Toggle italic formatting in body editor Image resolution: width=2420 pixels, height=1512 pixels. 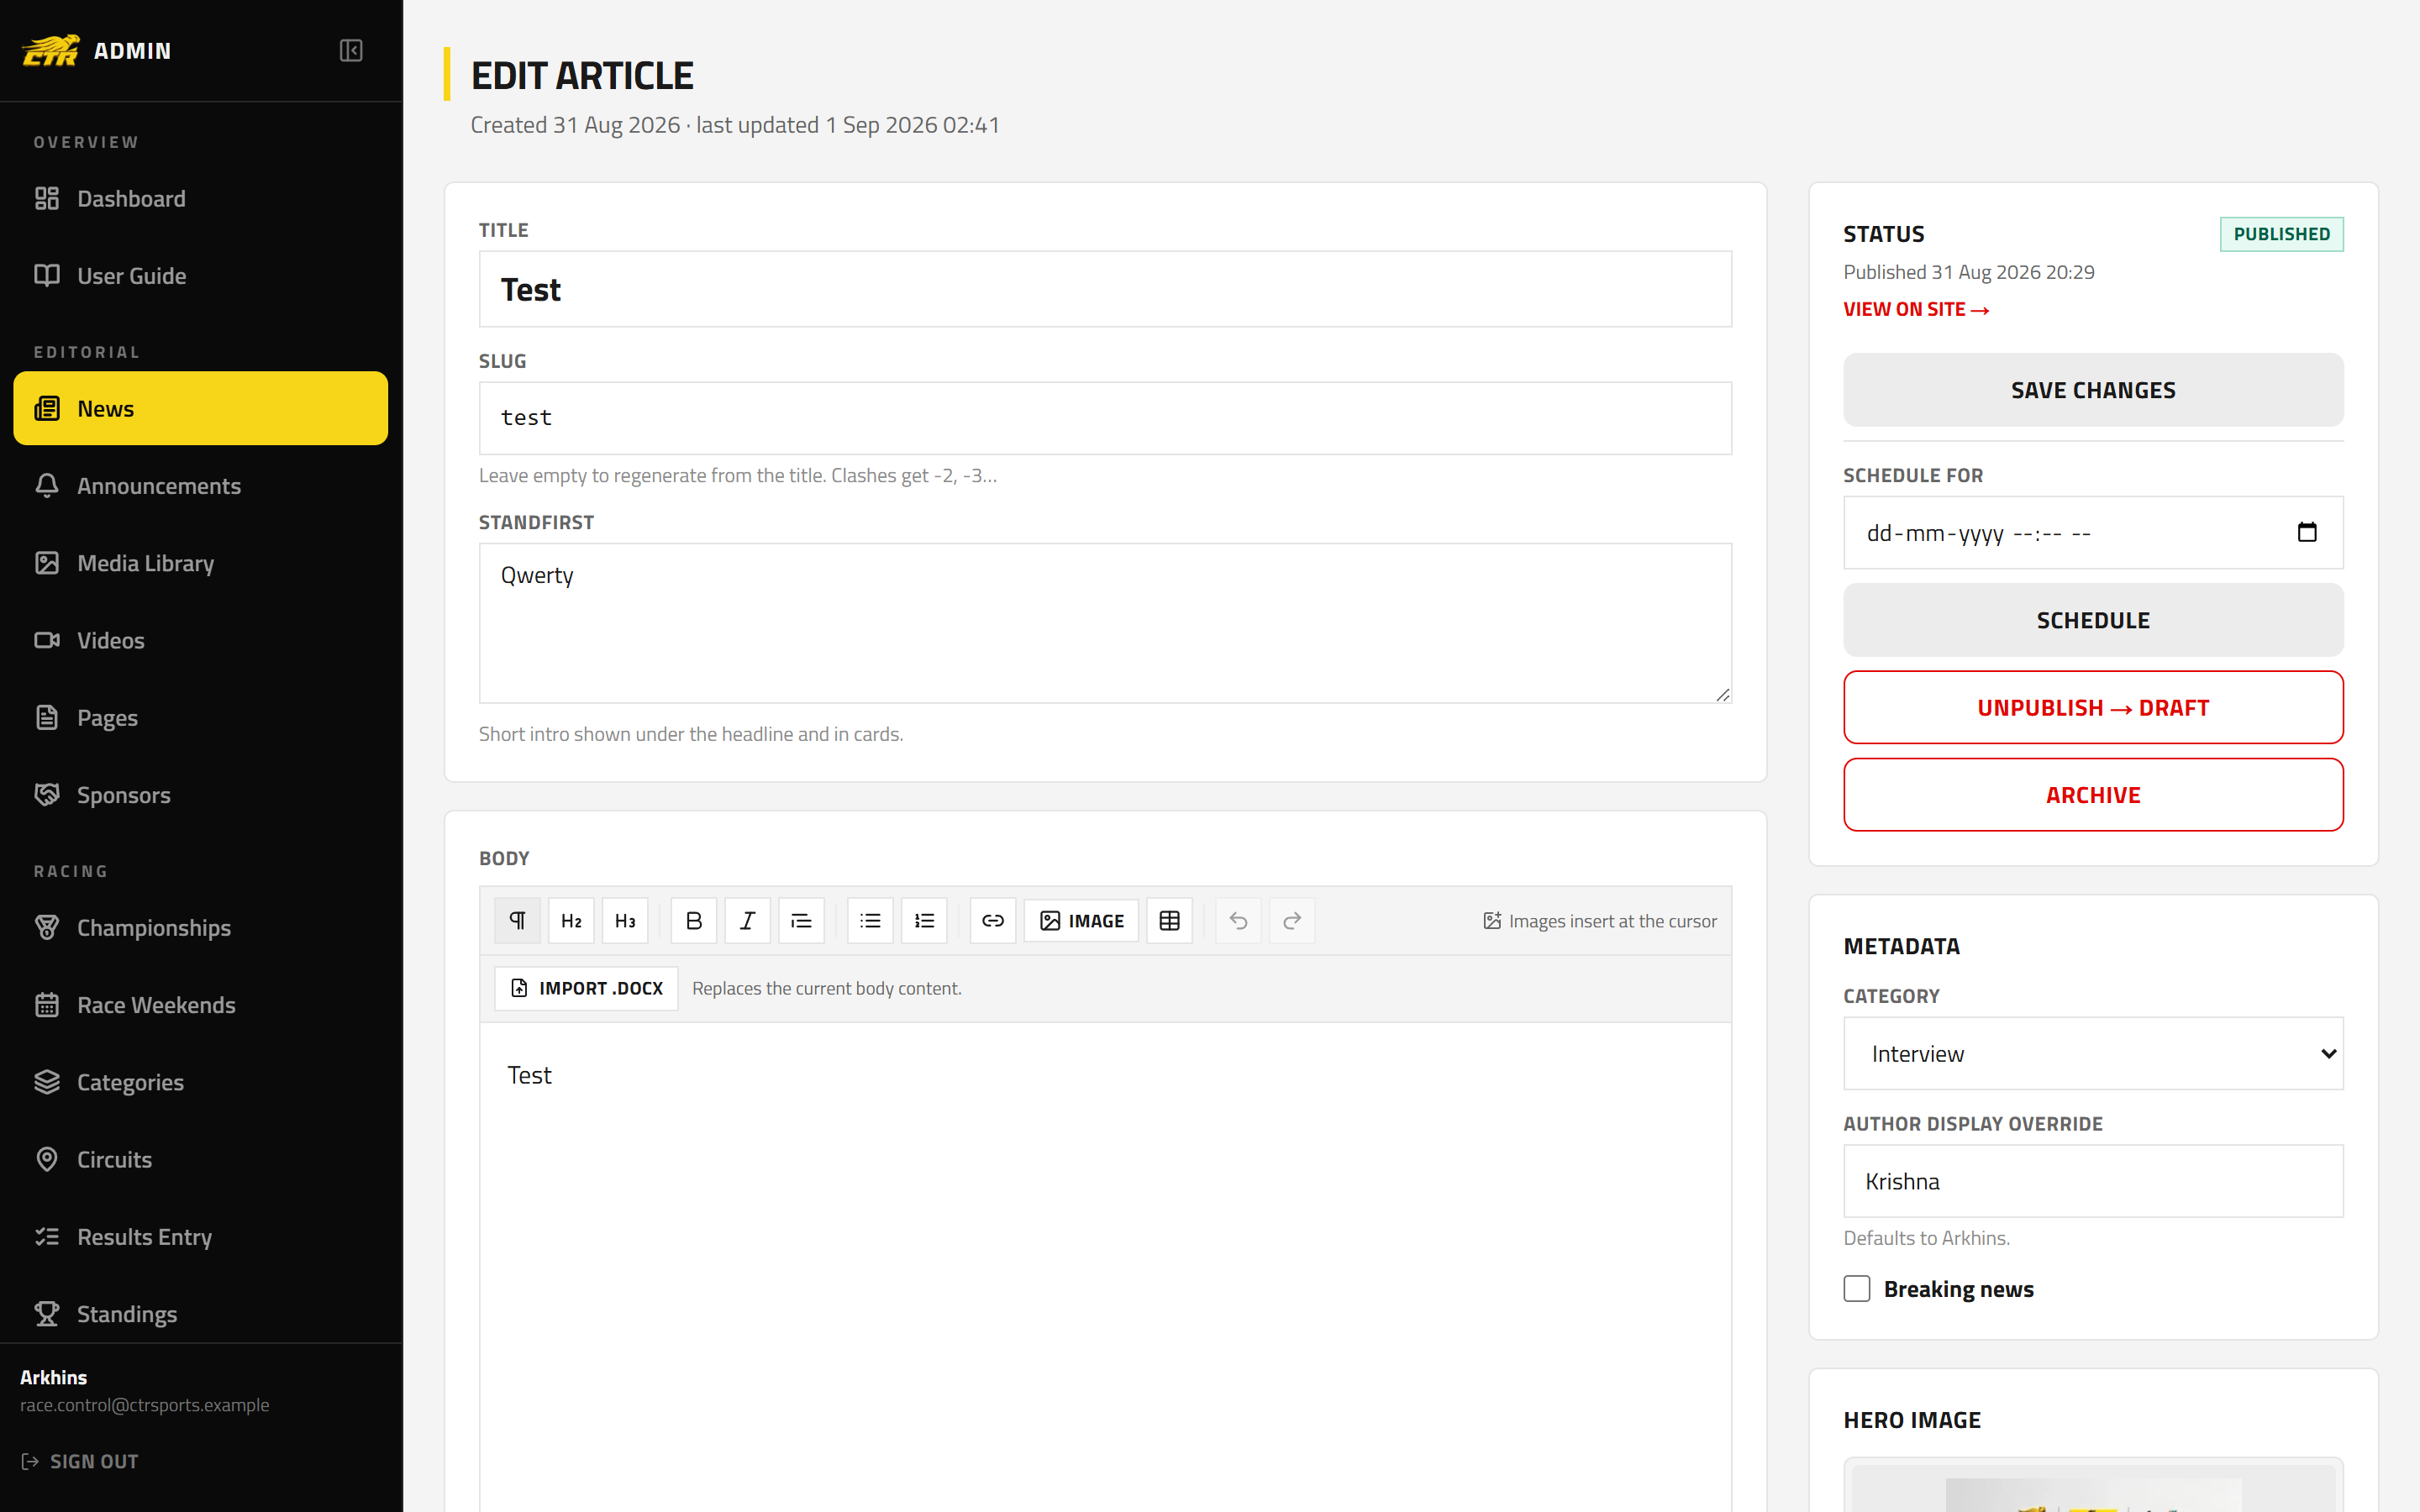(x=748, y=920)
